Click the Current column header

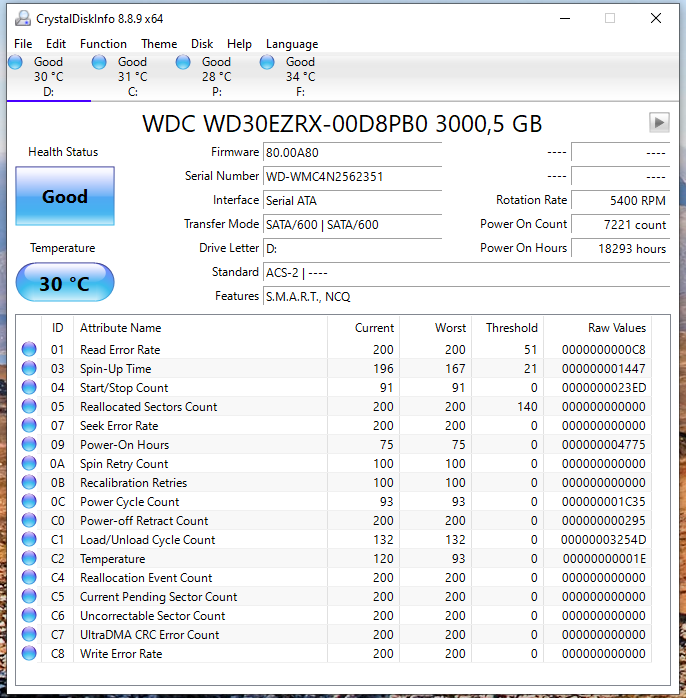coord(363,328)
